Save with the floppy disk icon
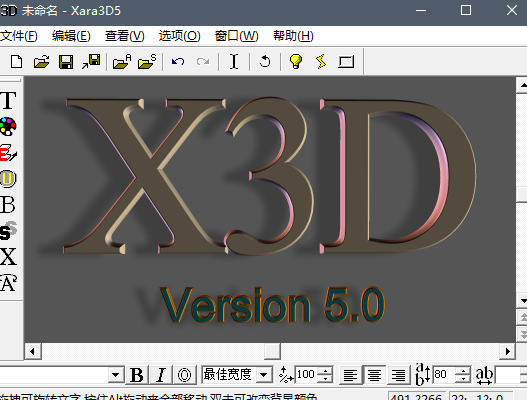 (66, 62)
